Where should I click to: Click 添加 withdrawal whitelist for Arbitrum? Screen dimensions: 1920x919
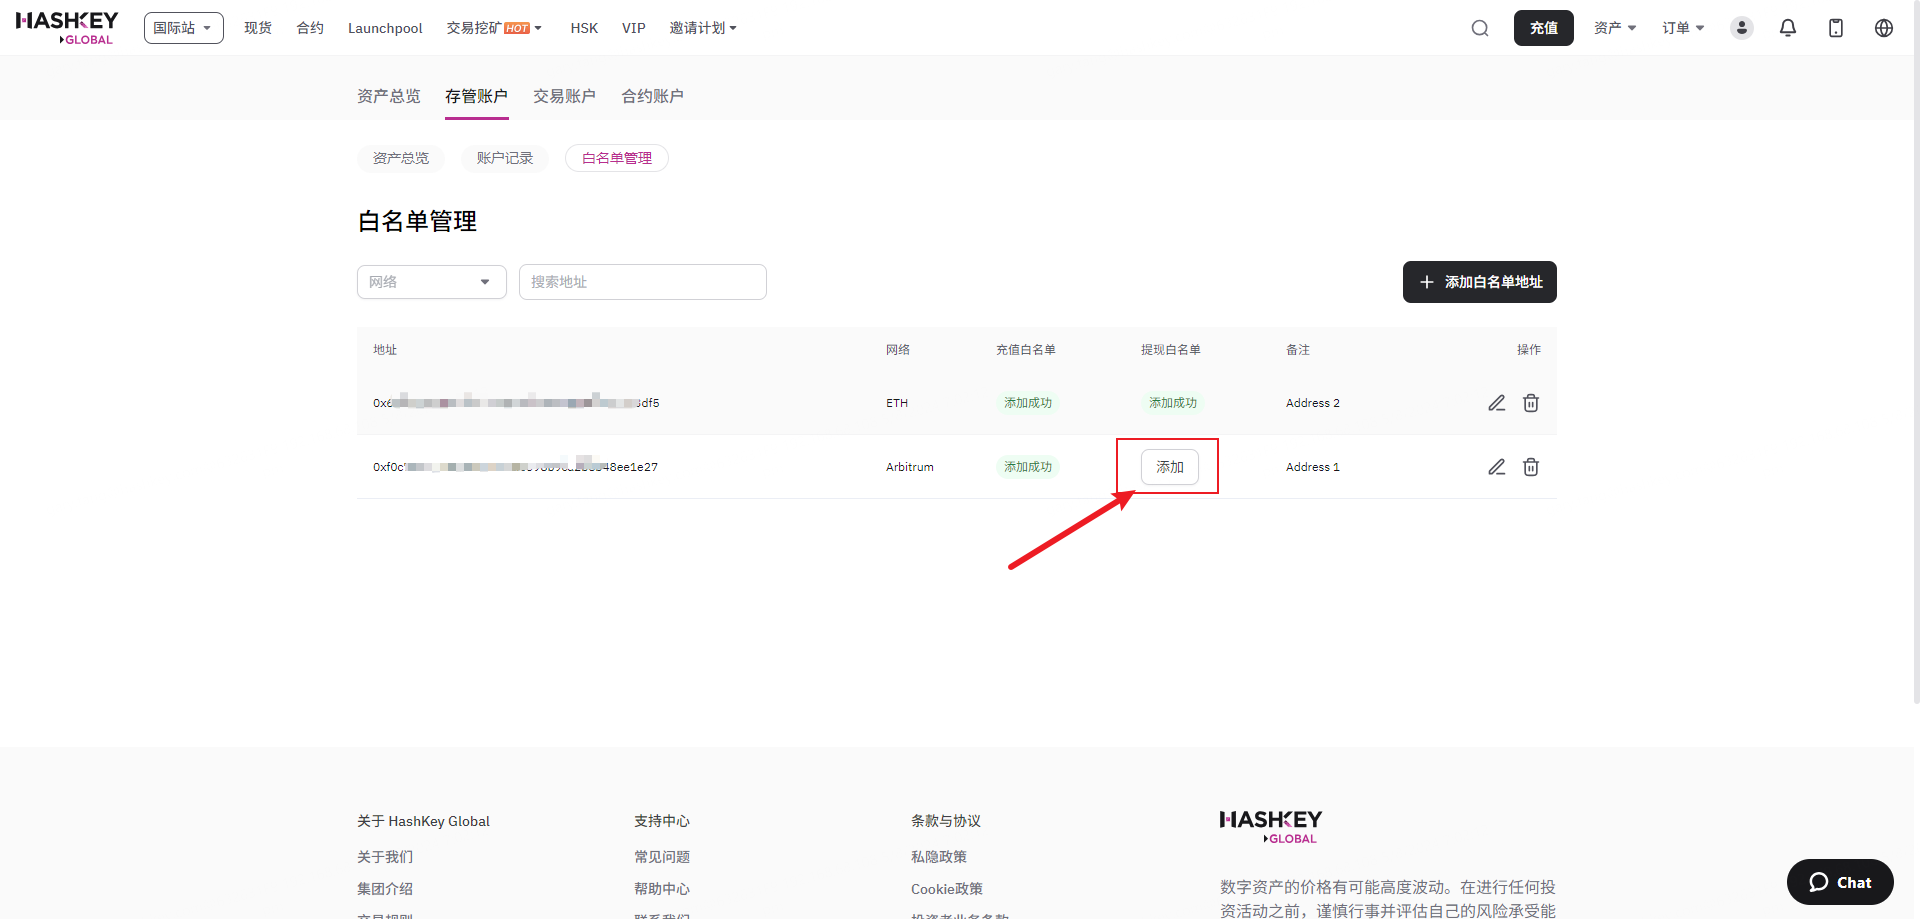(x=1170, y=467)
